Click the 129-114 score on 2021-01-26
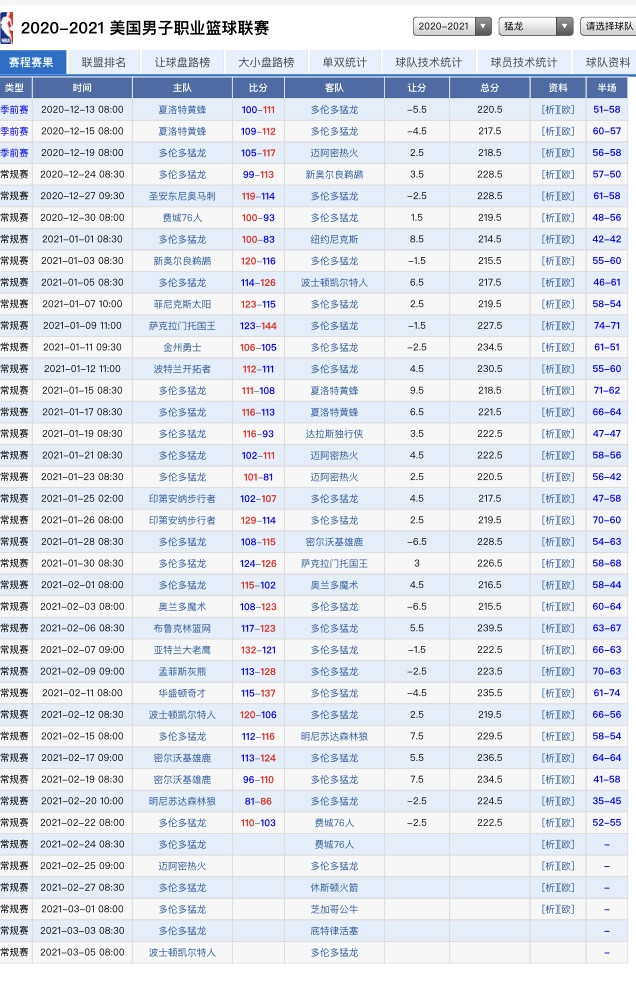Viewport: 636px width, 986px height. point(258,520)
